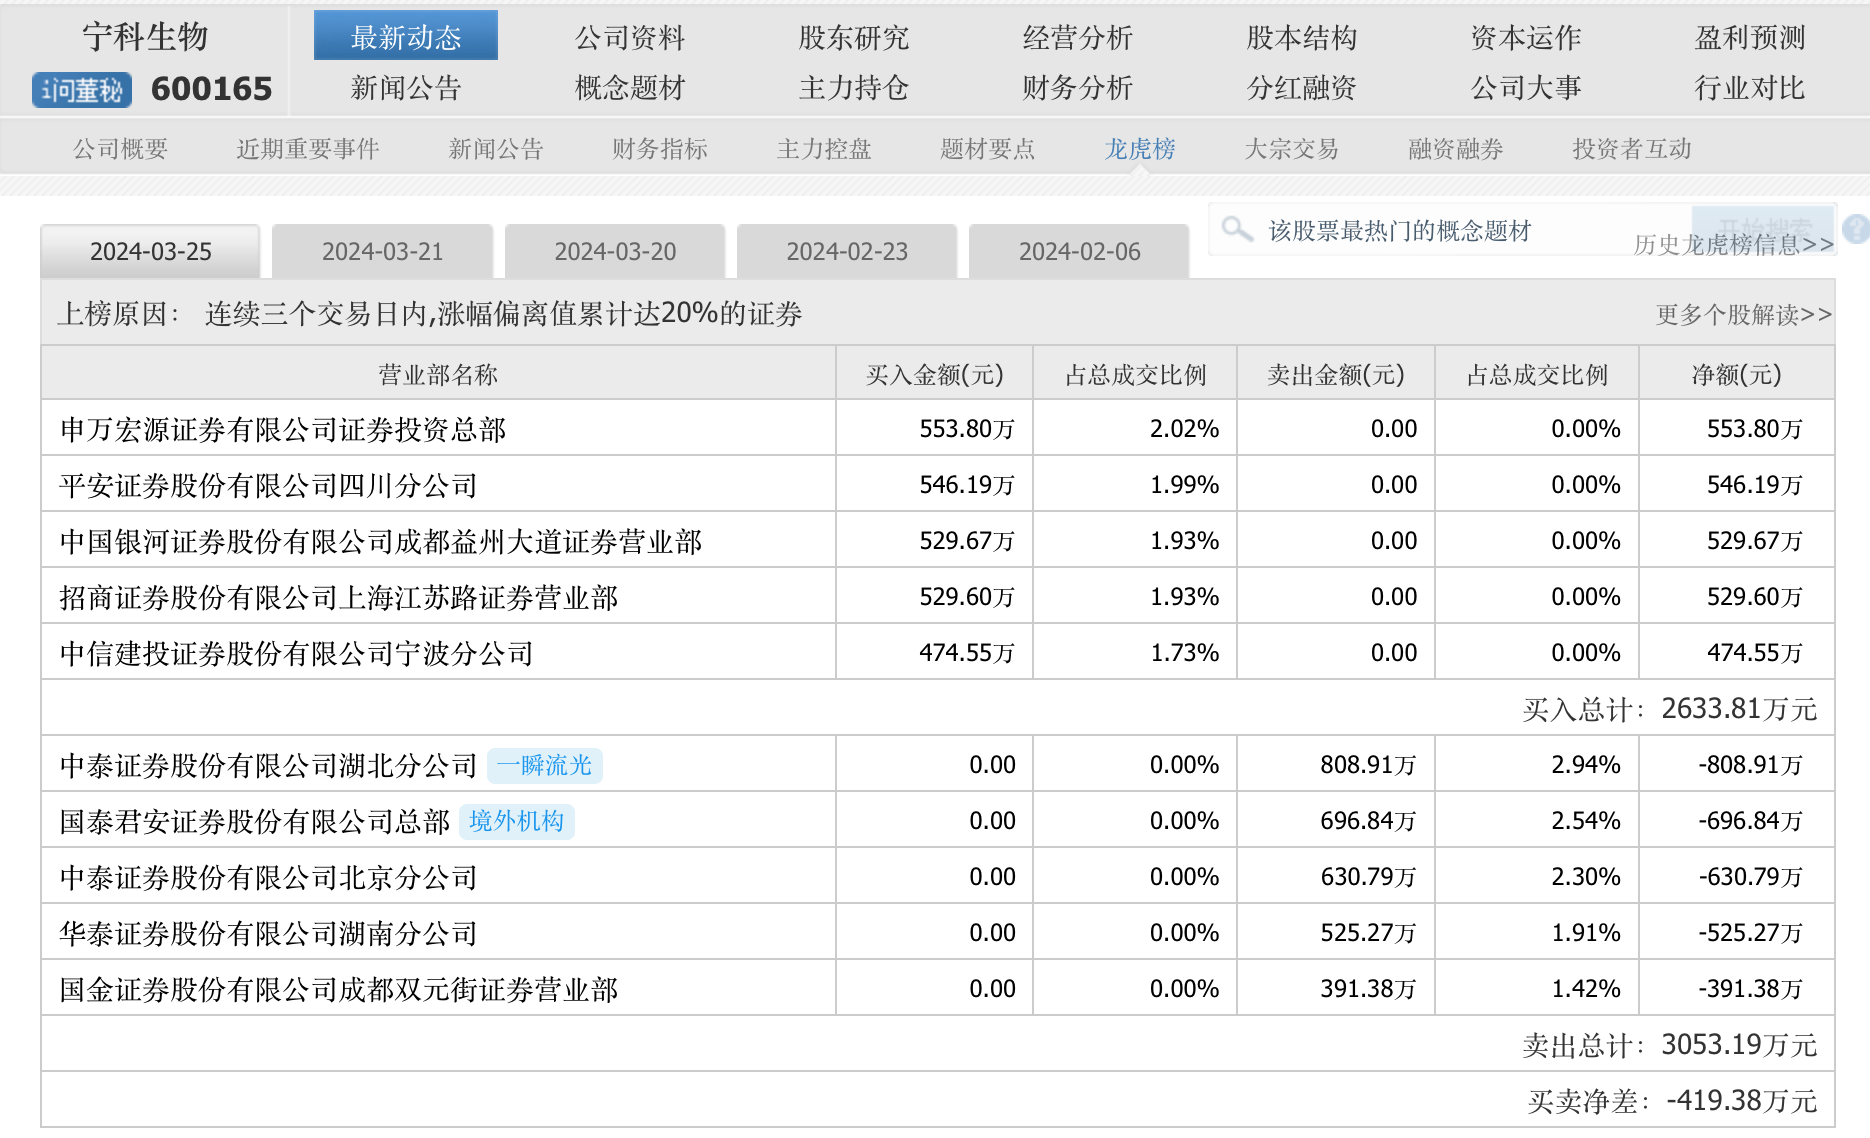Open 历史龙虎榜信息 link
Screen dimensions: 1870x1138
coord(1733,245)
